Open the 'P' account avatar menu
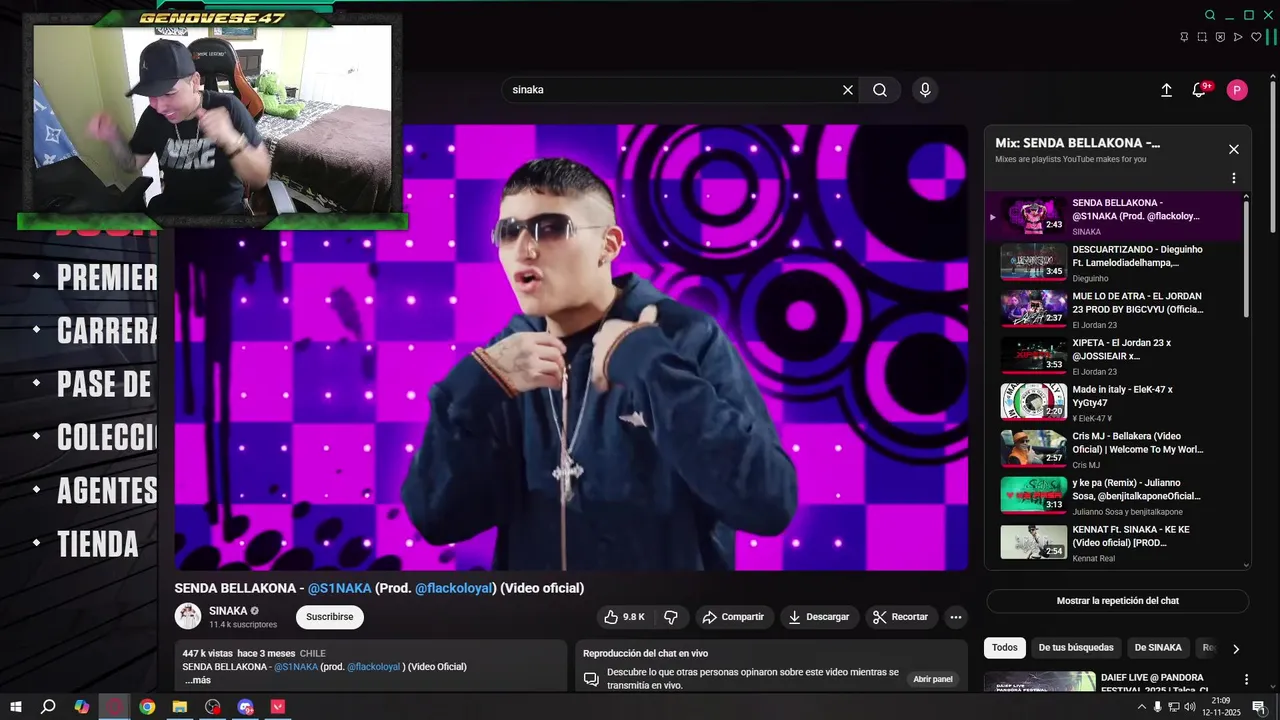 coord(1237,90)
